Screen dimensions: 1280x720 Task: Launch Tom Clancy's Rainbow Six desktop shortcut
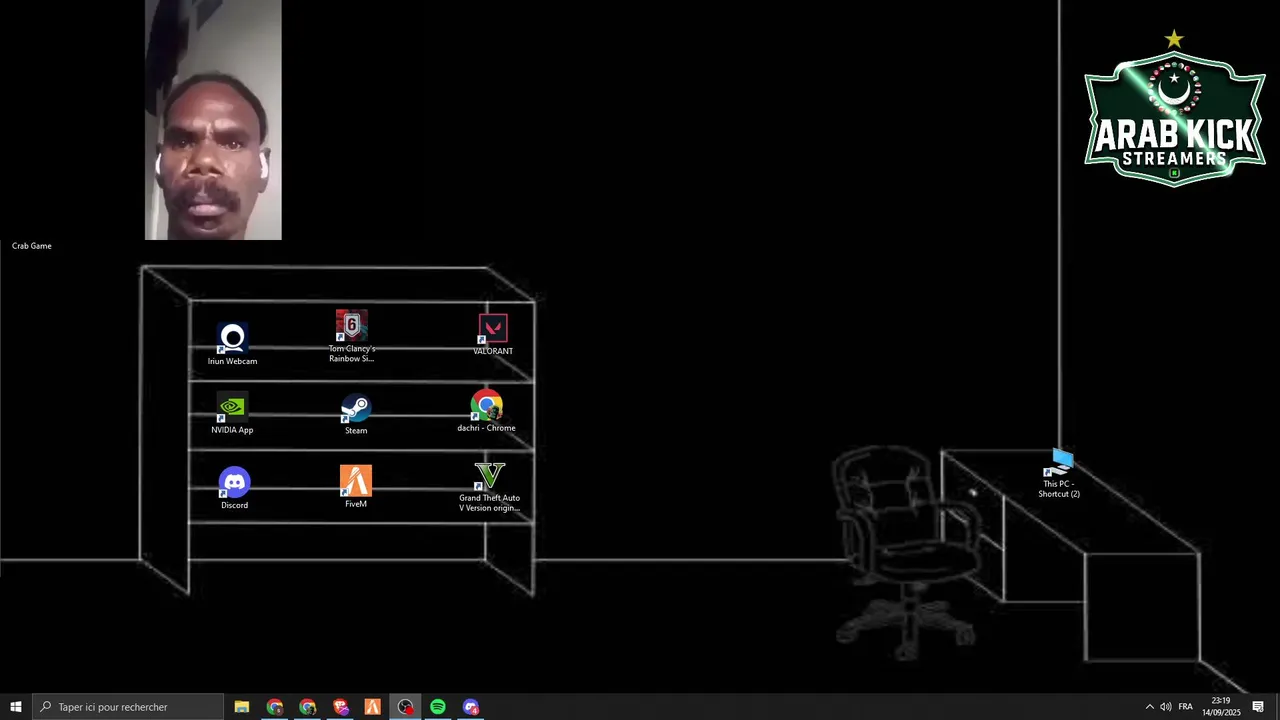coord(352,336)
